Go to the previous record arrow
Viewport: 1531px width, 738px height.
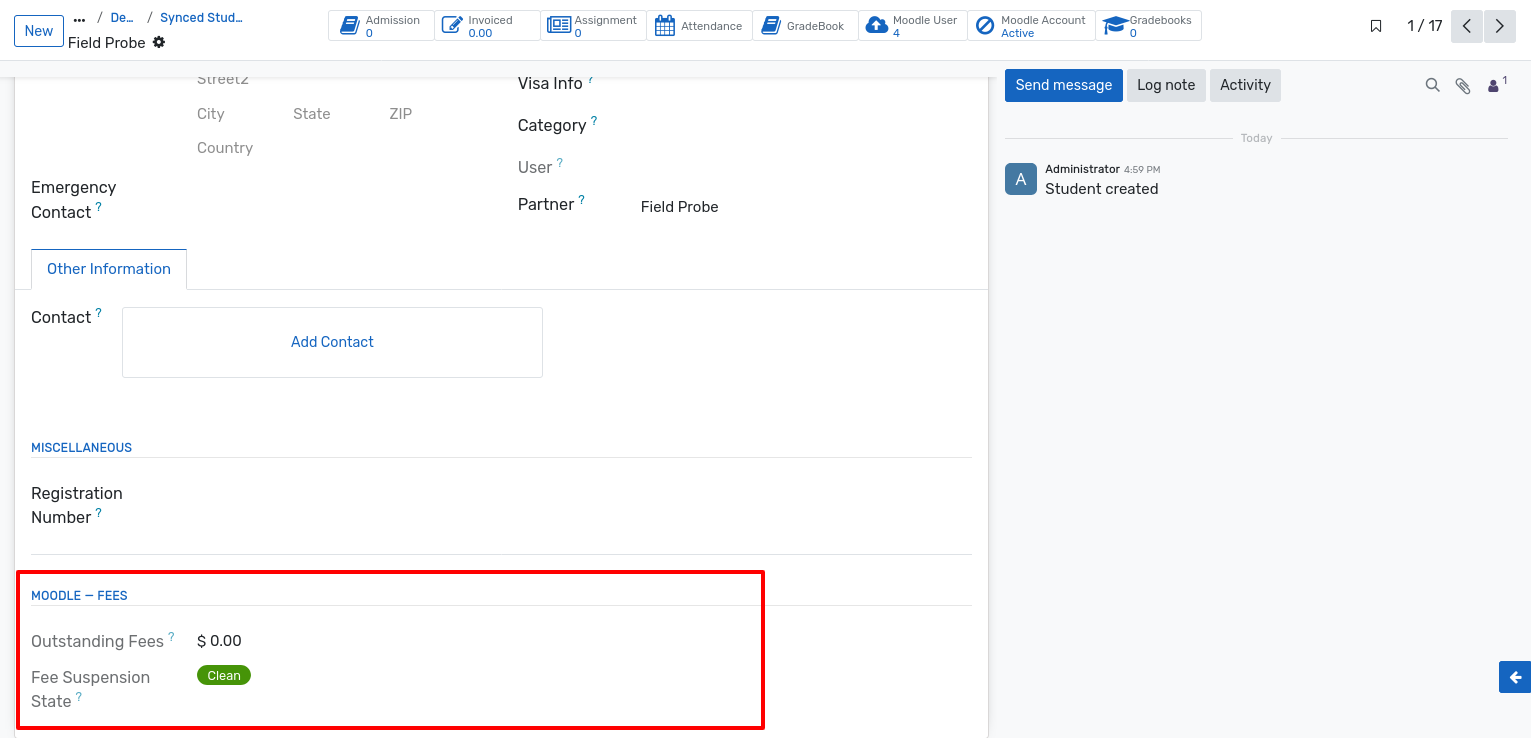pos(1466,26)
